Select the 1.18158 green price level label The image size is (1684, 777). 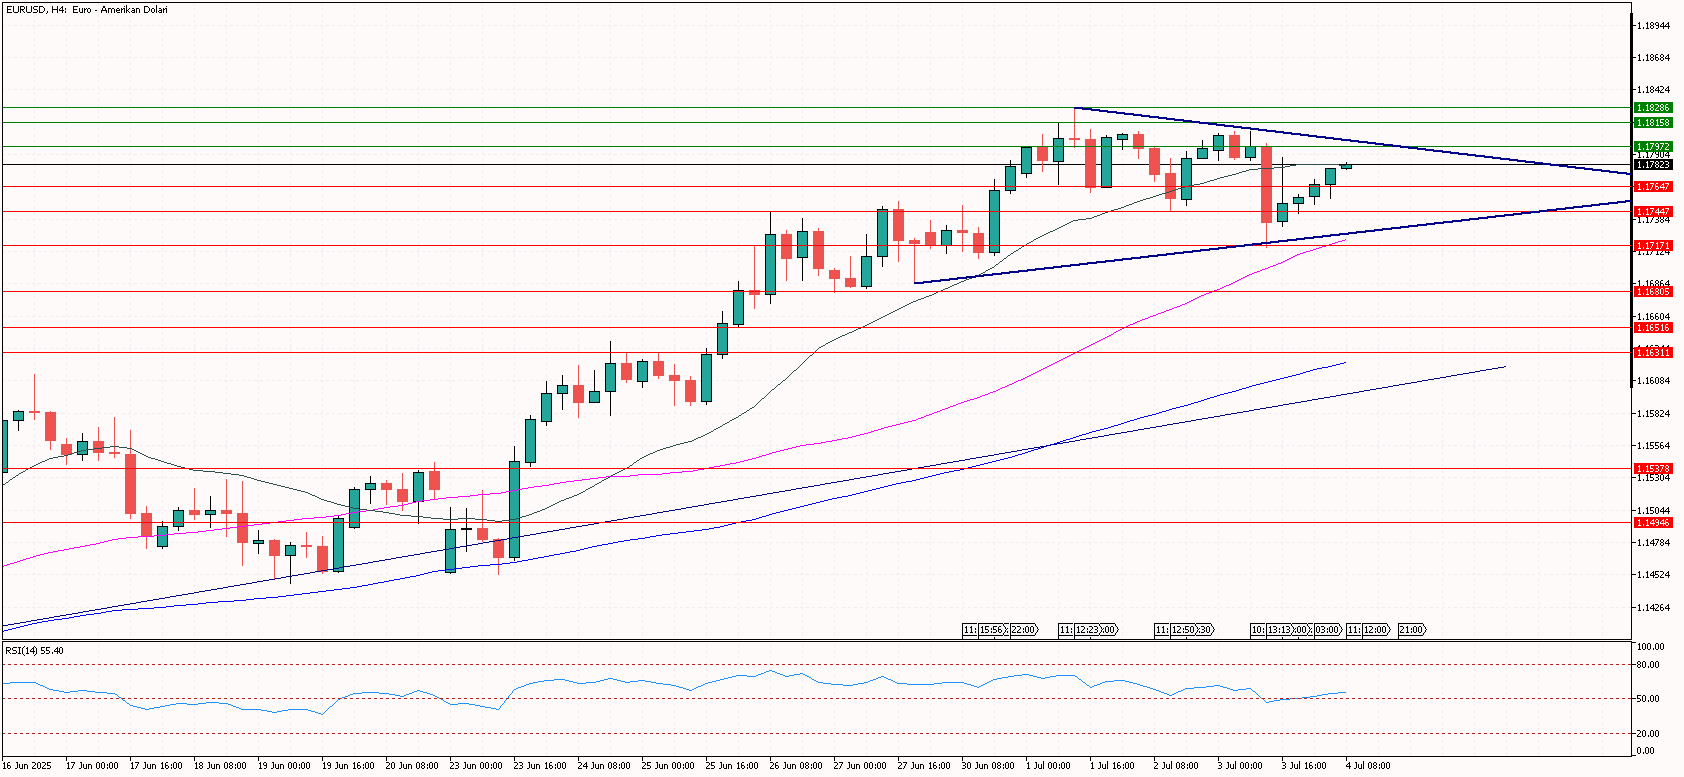[x=1653, y=122]
